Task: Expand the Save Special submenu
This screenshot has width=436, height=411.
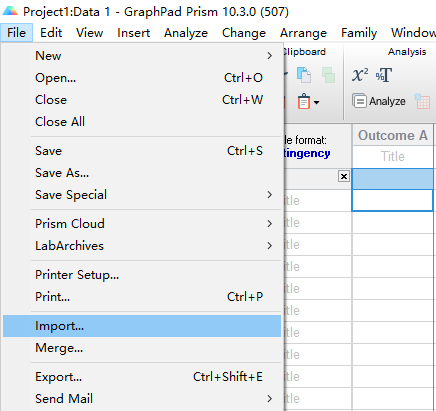Action: pyautogui.click(x=142, y=195)
